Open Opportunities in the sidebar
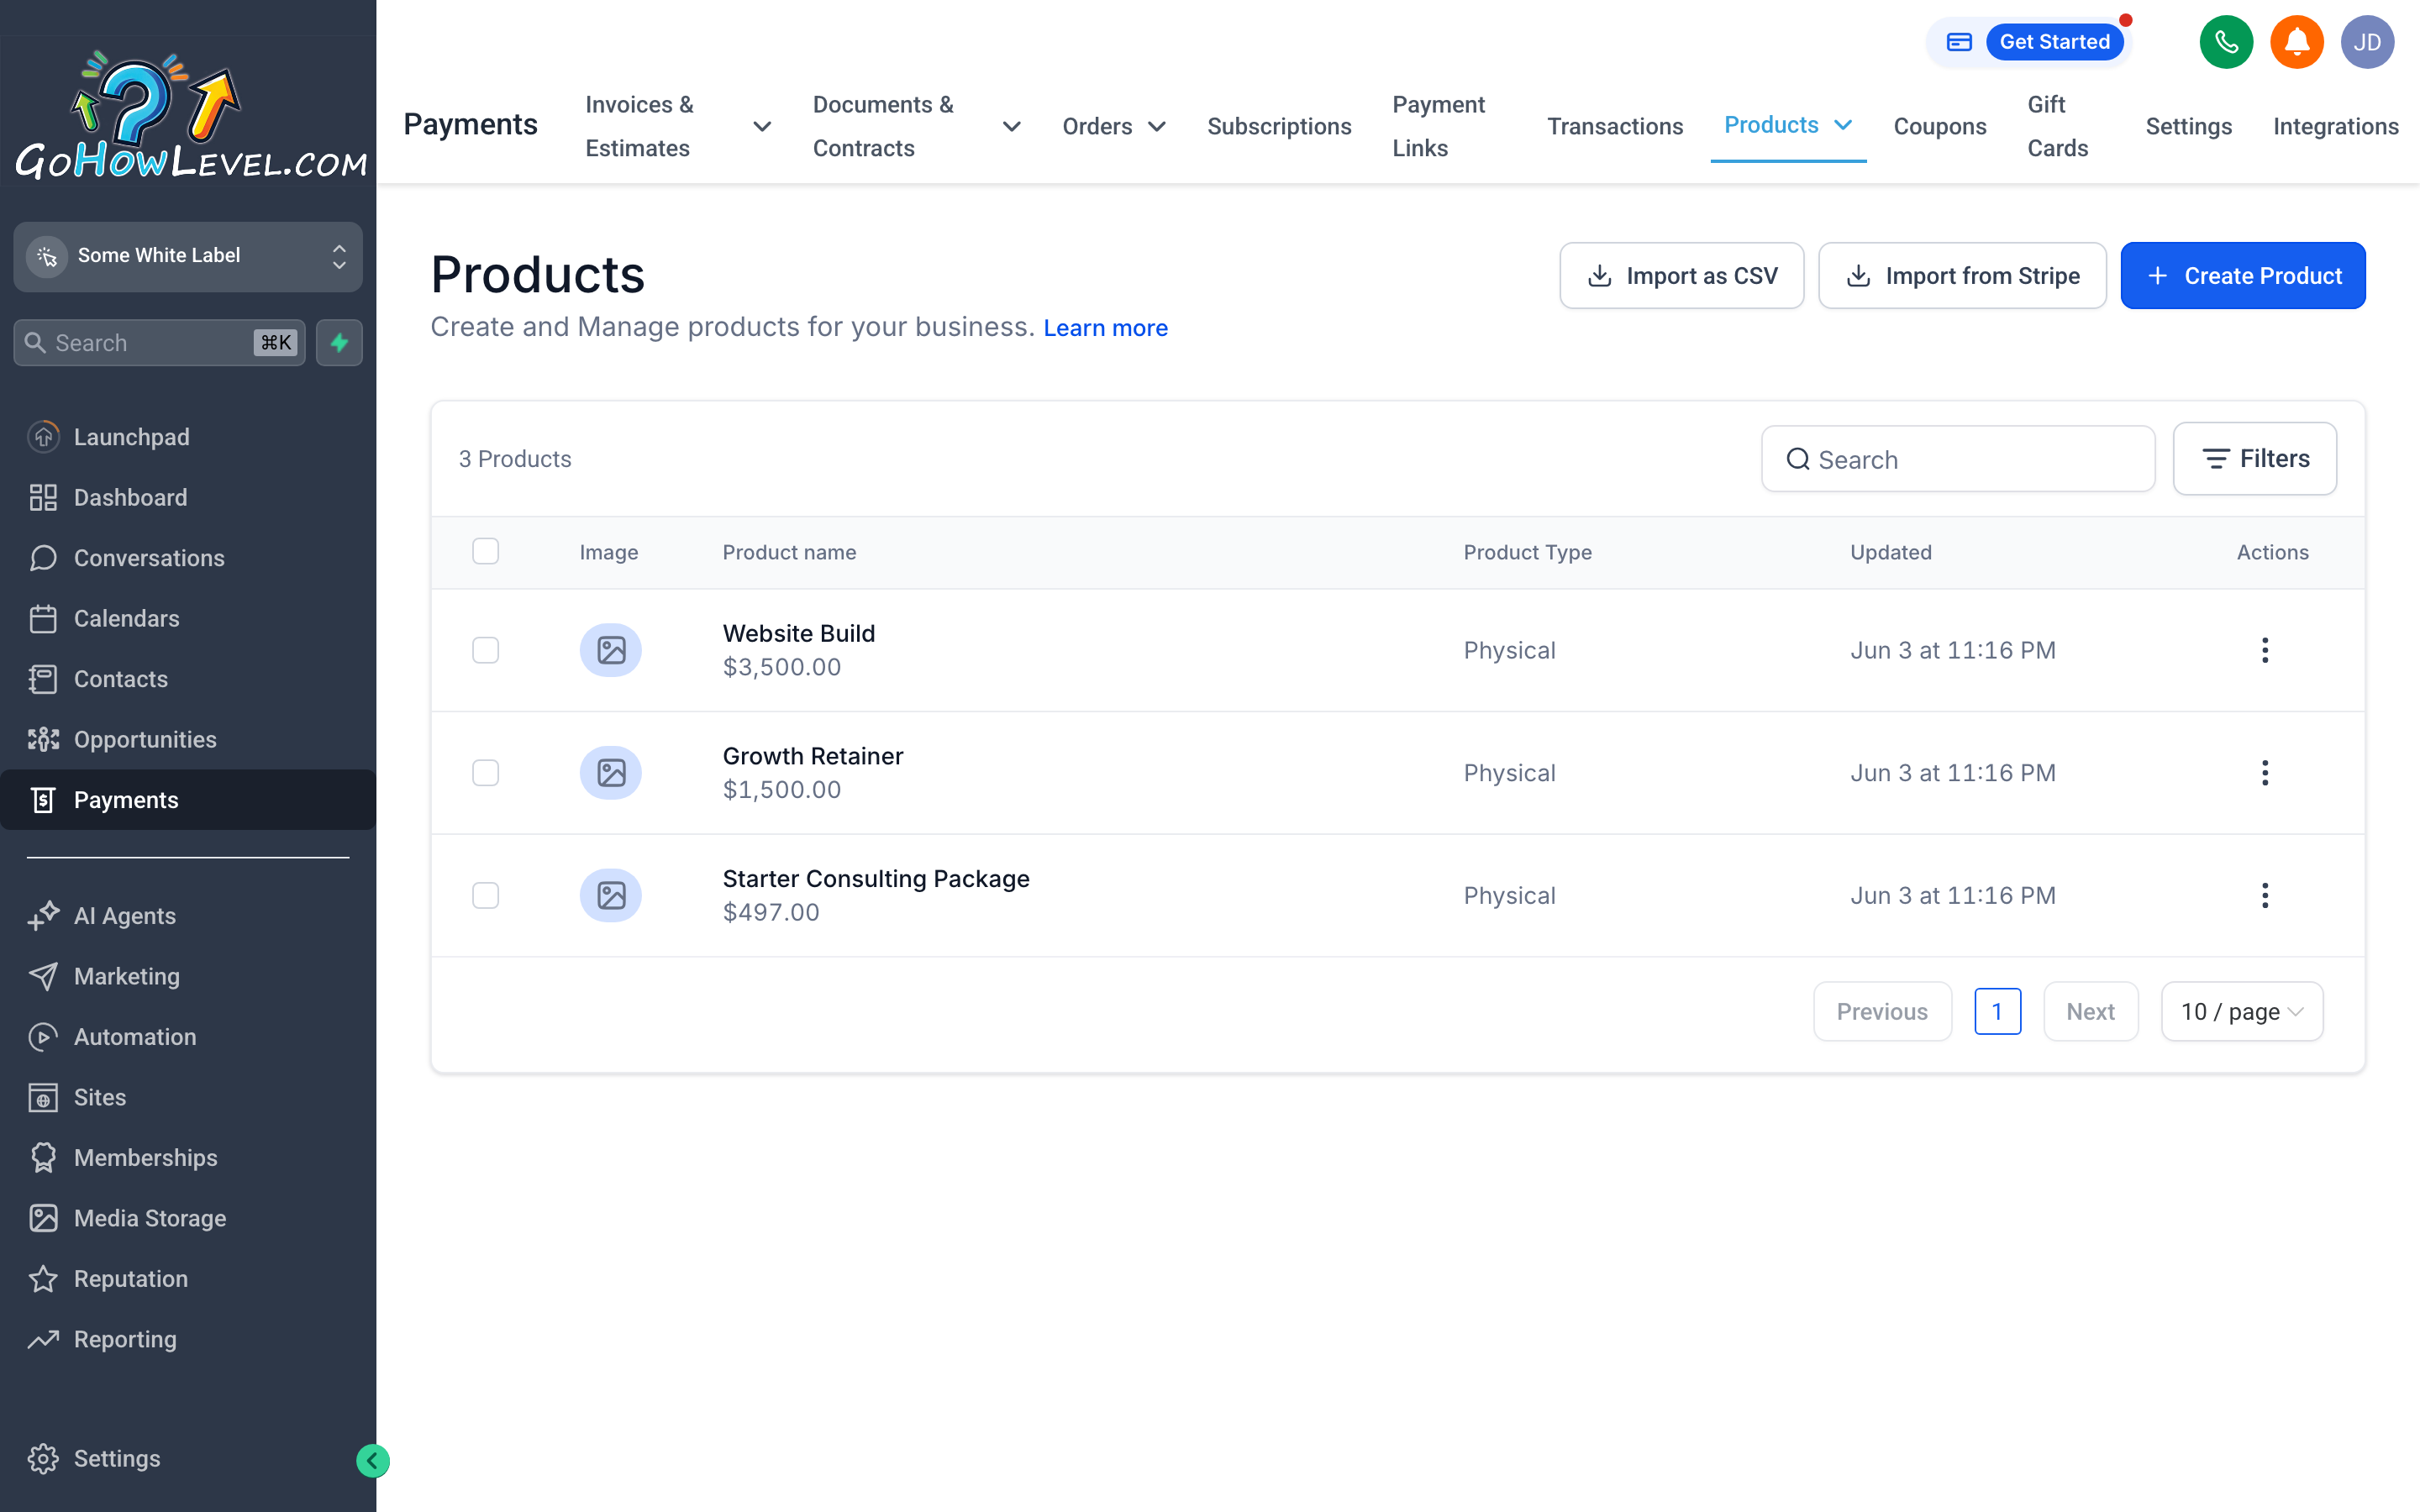Viewport: 2420px width, 1512px height. coord(188,739)
